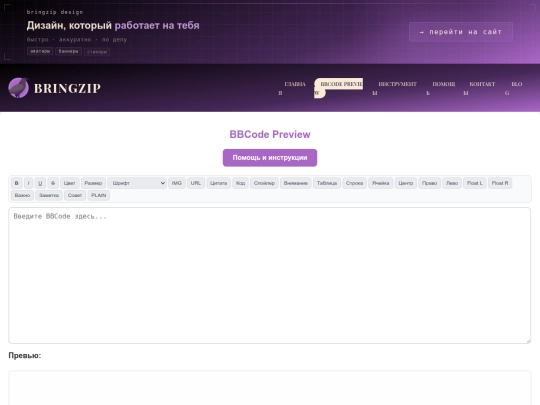
Task: Align left with the Лево button
Action: pos(452,183)
